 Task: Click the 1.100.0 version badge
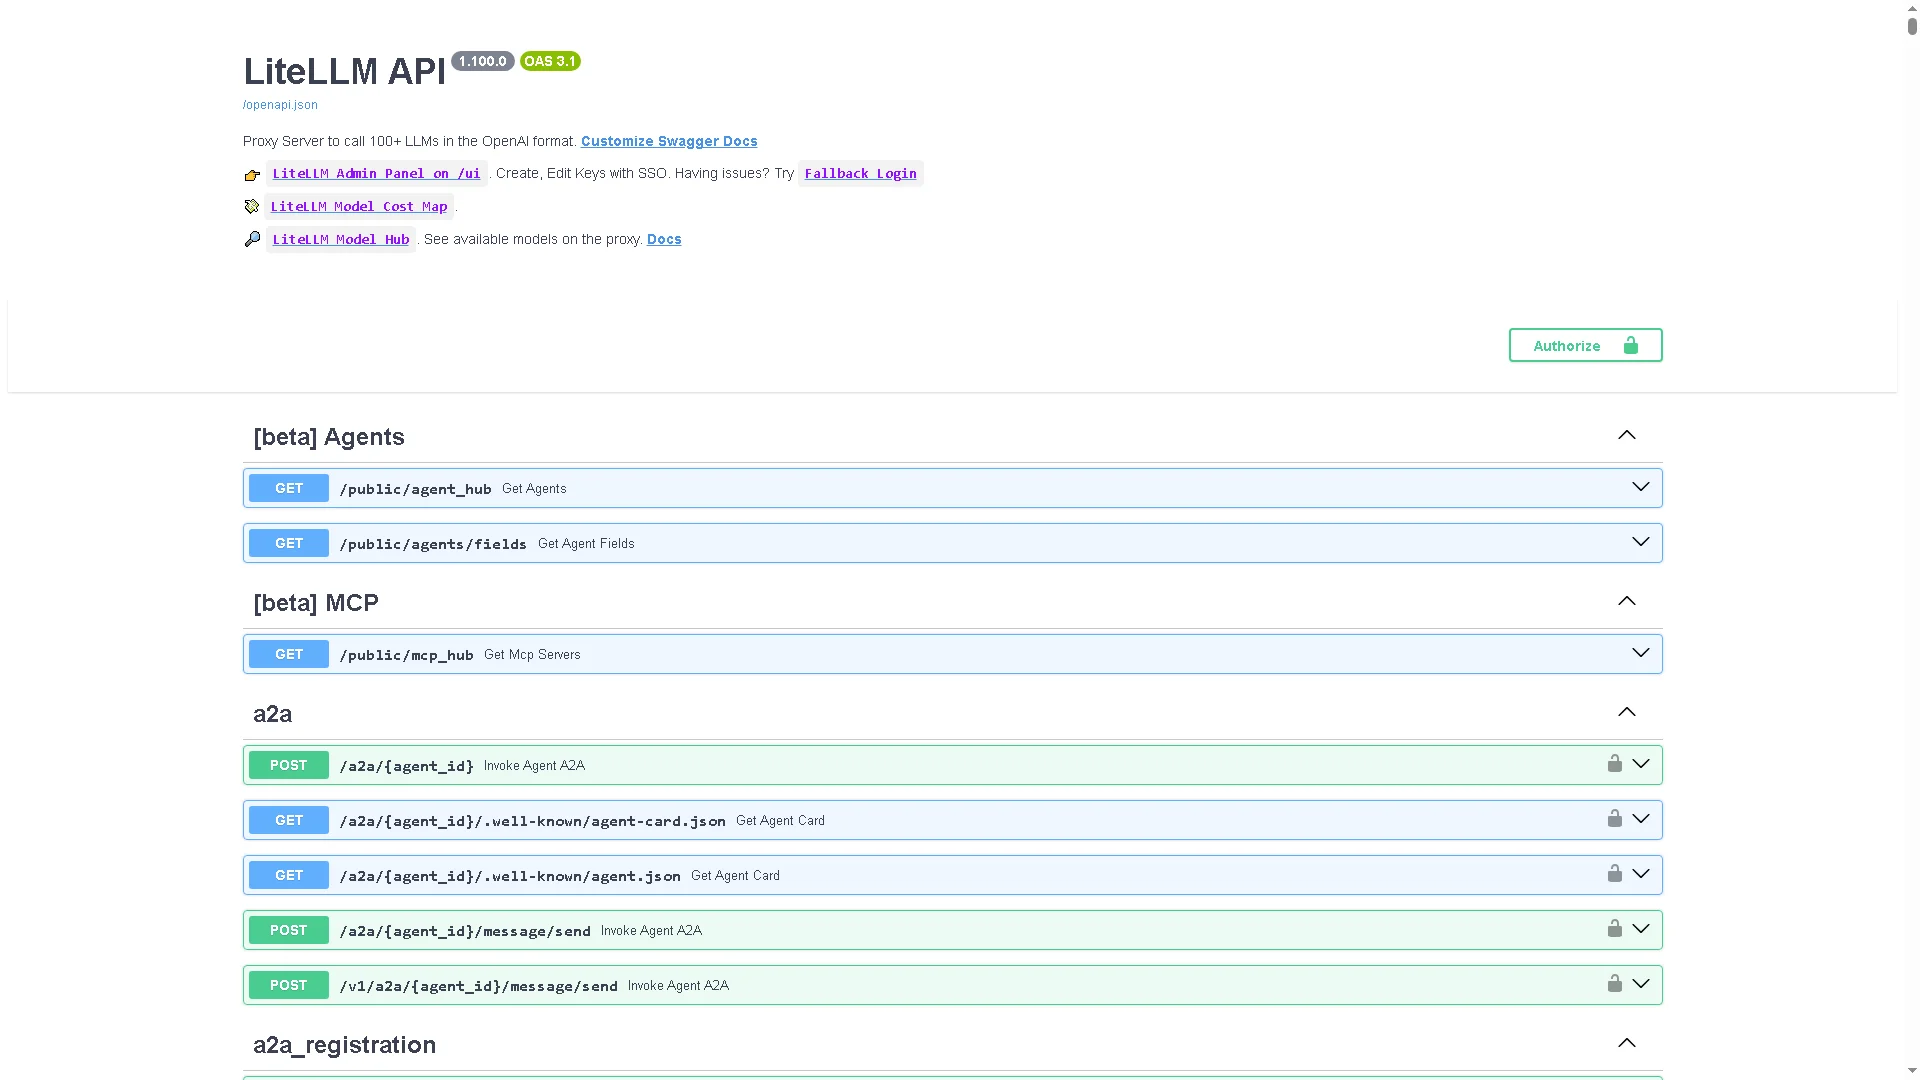(483, 61)
